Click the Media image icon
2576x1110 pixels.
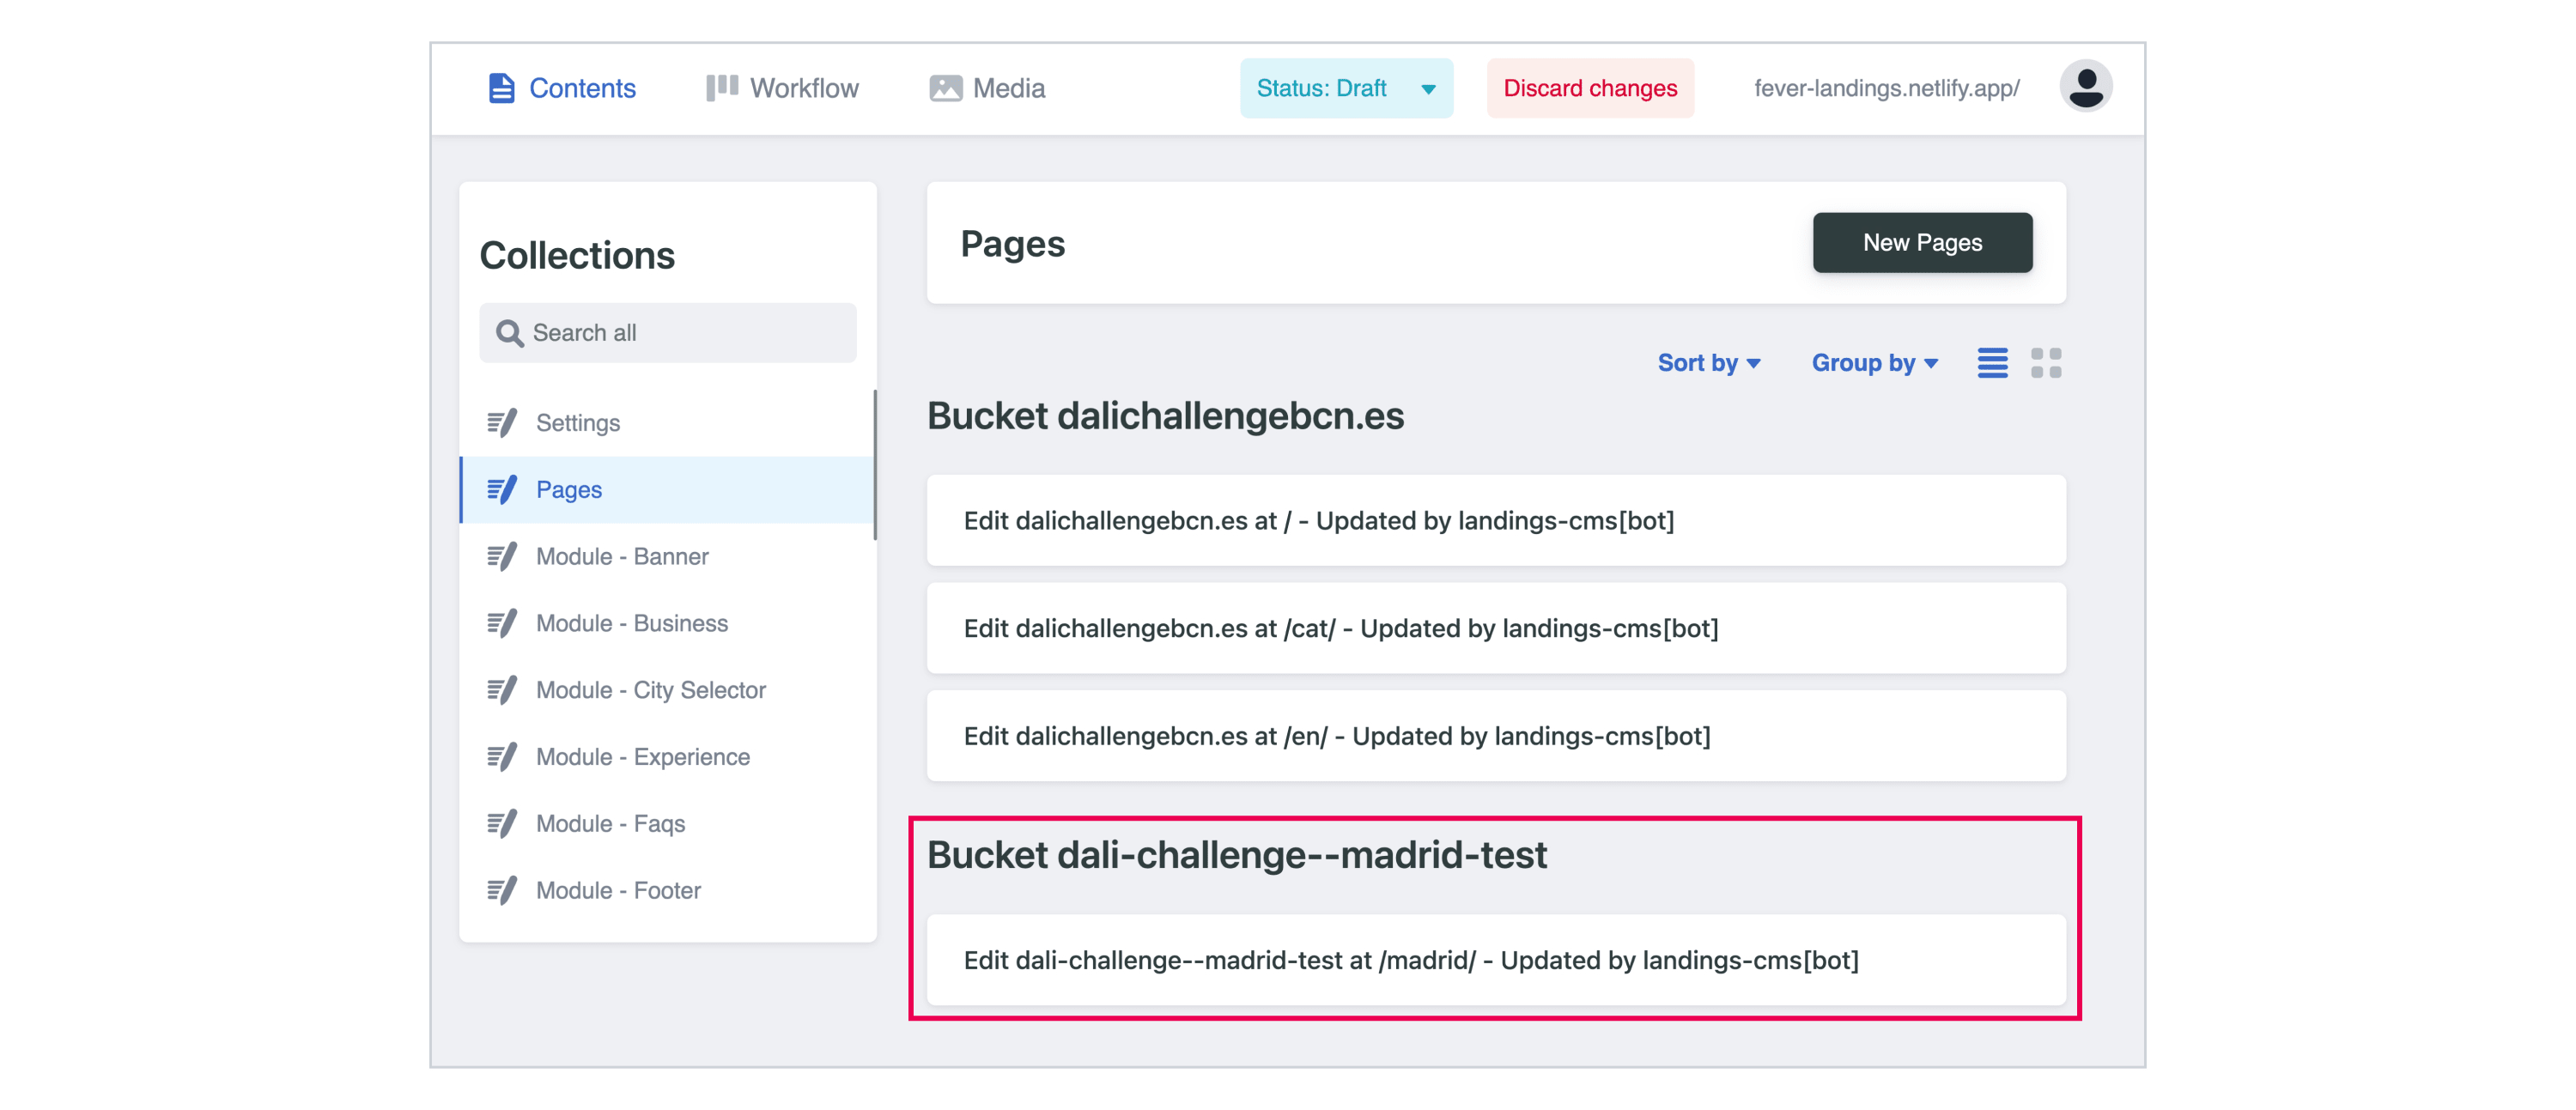(x=945, y=88)
